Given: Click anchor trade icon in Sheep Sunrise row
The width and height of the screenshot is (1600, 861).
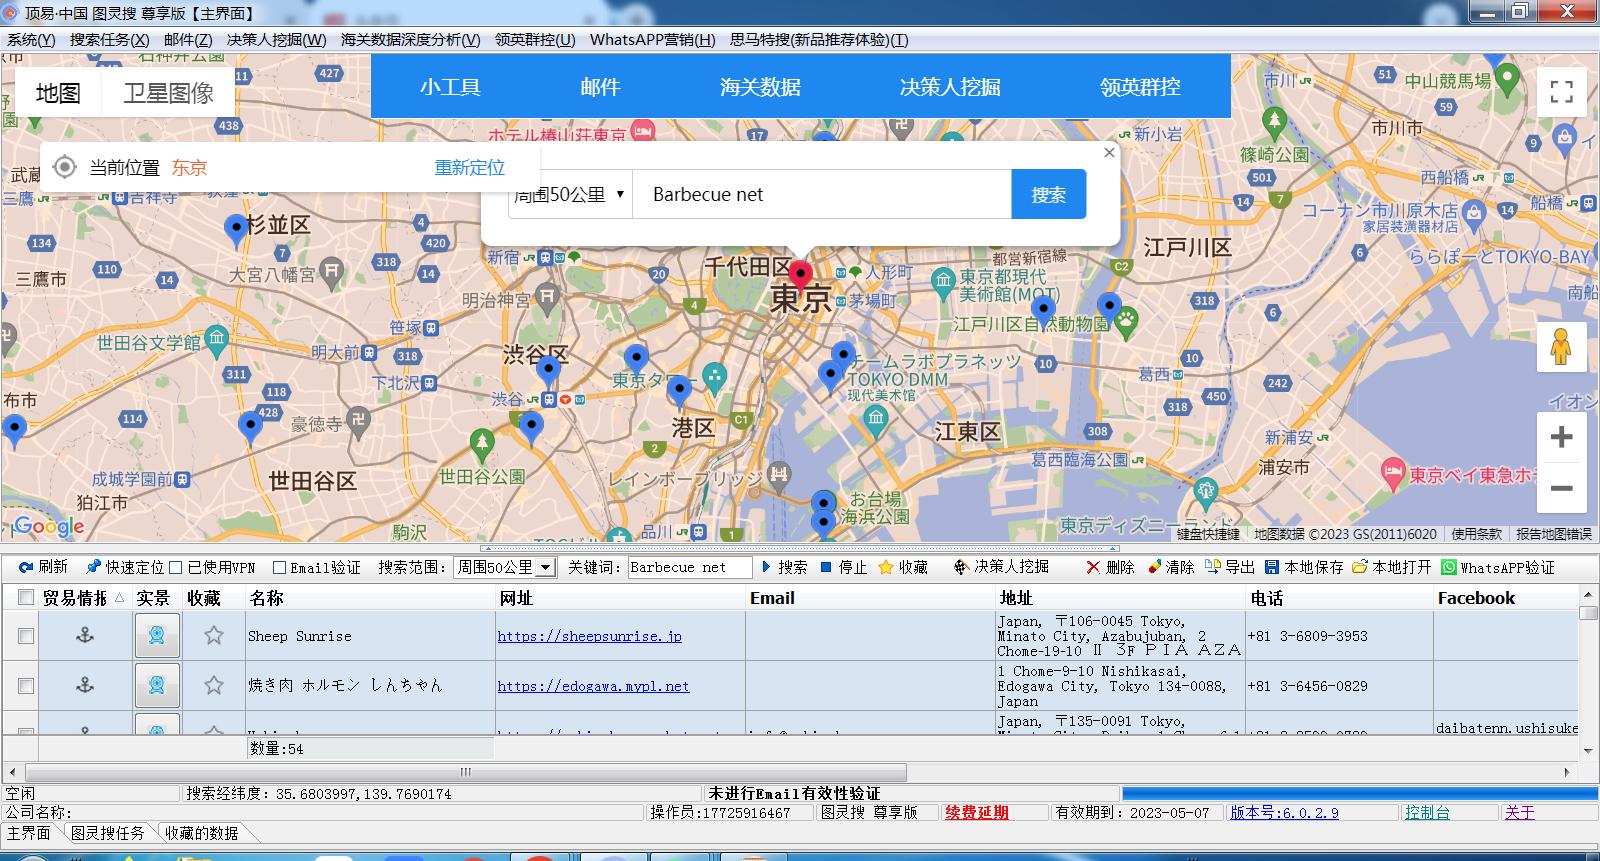Looking at the screenshot, I should tap(85, 635).
